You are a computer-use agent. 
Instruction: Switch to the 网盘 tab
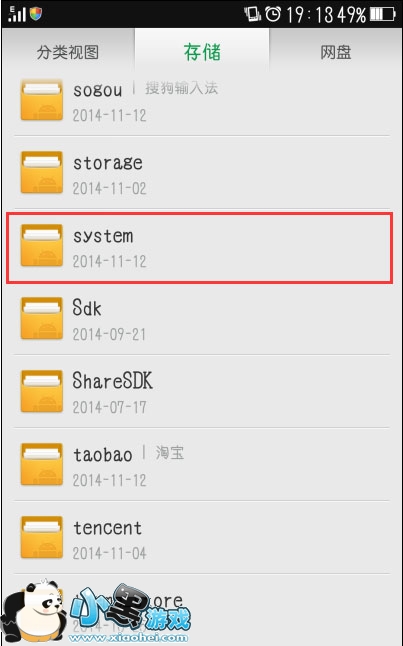pyautogui.click(x=336, y=52)
